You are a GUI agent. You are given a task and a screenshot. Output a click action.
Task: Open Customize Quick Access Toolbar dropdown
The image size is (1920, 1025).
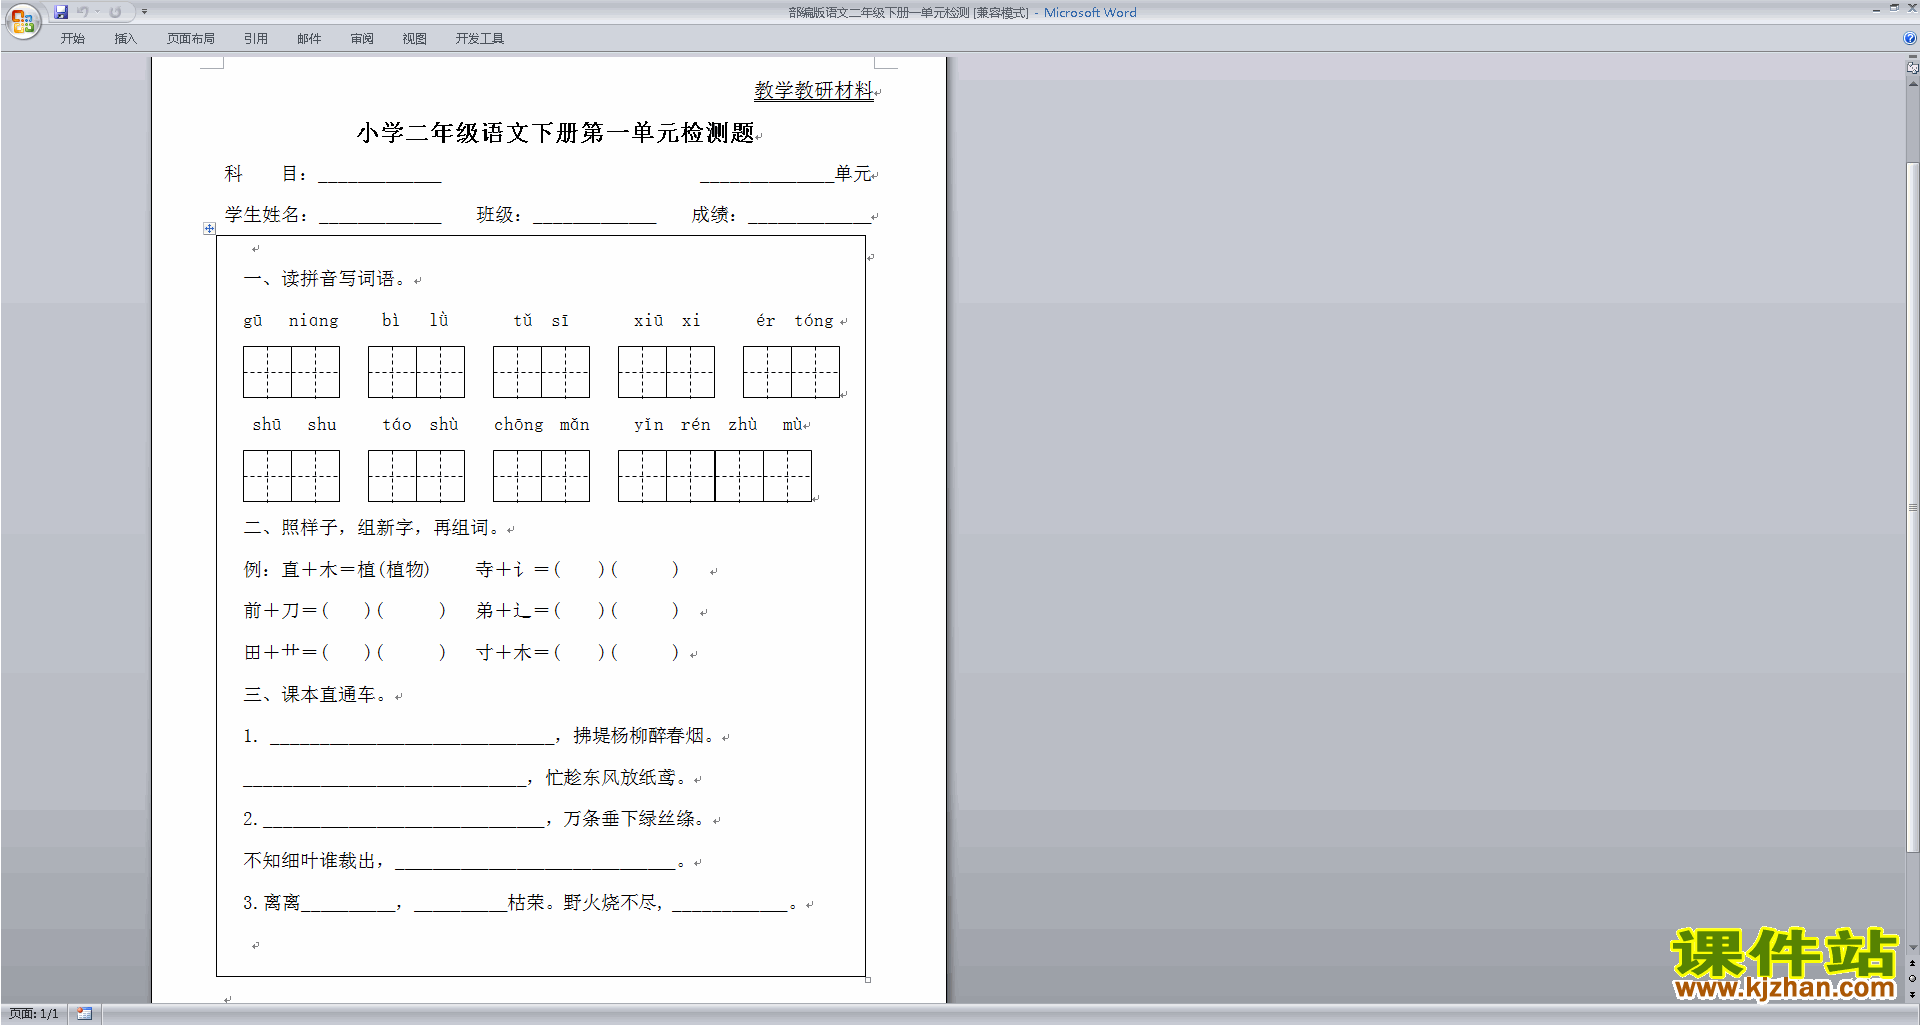(145, 12)
